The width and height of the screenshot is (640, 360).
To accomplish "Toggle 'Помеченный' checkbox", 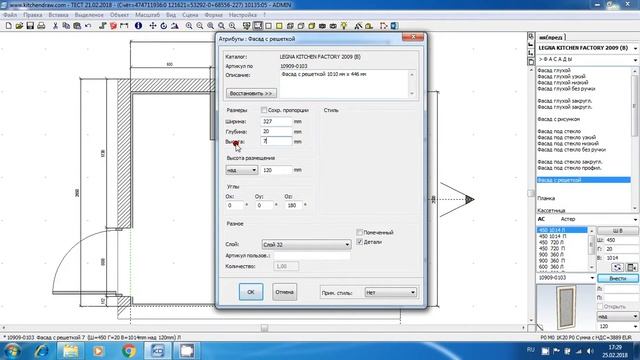I will coord(360,232).
